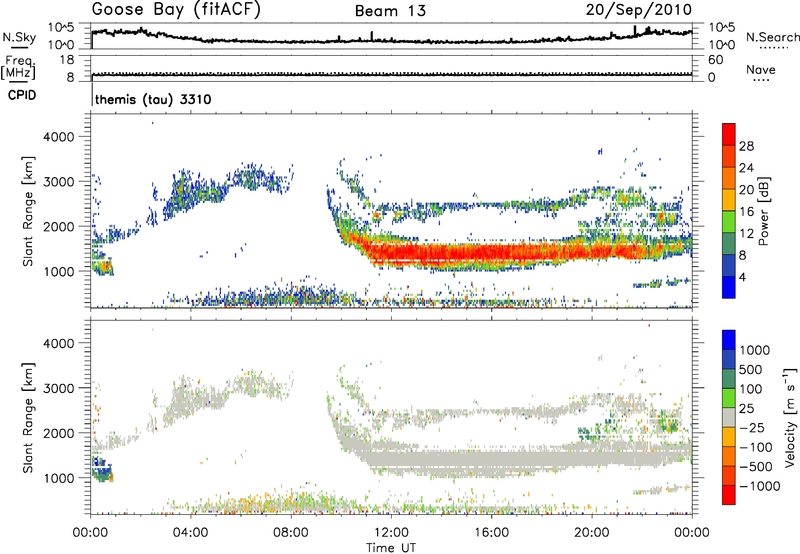Viewport: 800px width, 554px height.
Task: Click the 'Power [dB]' colorbar label
Action: tap(763, 211)
